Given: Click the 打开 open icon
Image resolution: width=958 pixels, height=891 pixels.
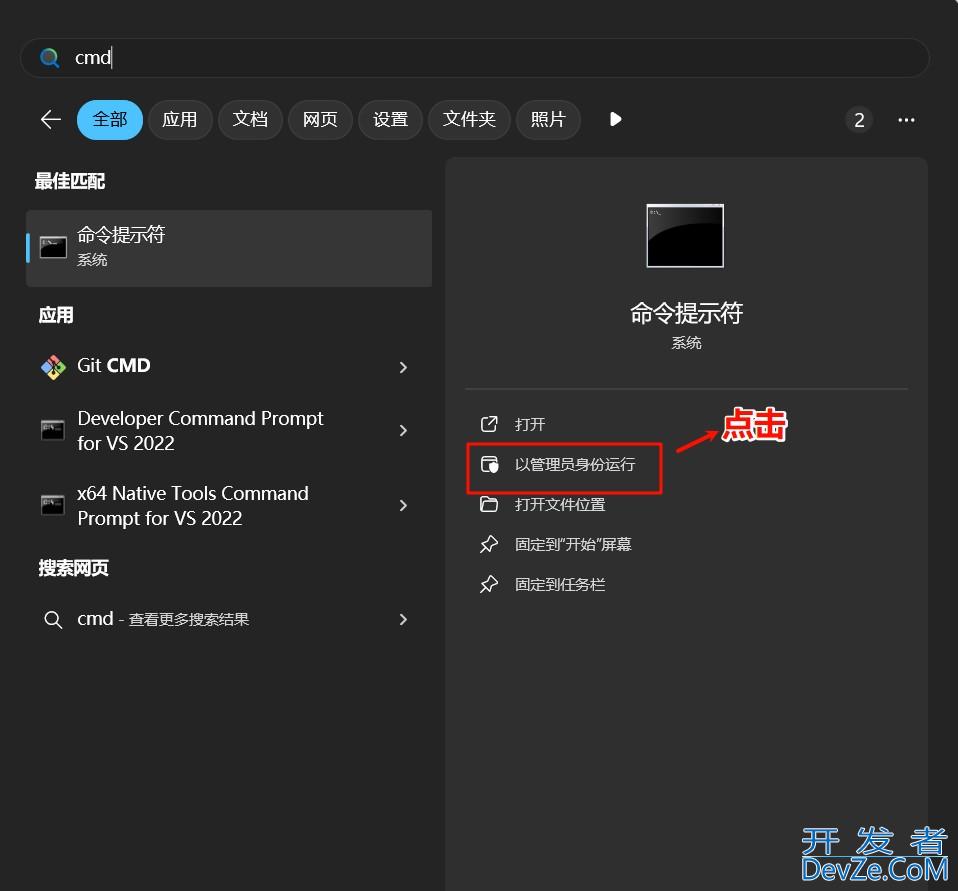Looking at the screenshot, I should tap(489, 424).
